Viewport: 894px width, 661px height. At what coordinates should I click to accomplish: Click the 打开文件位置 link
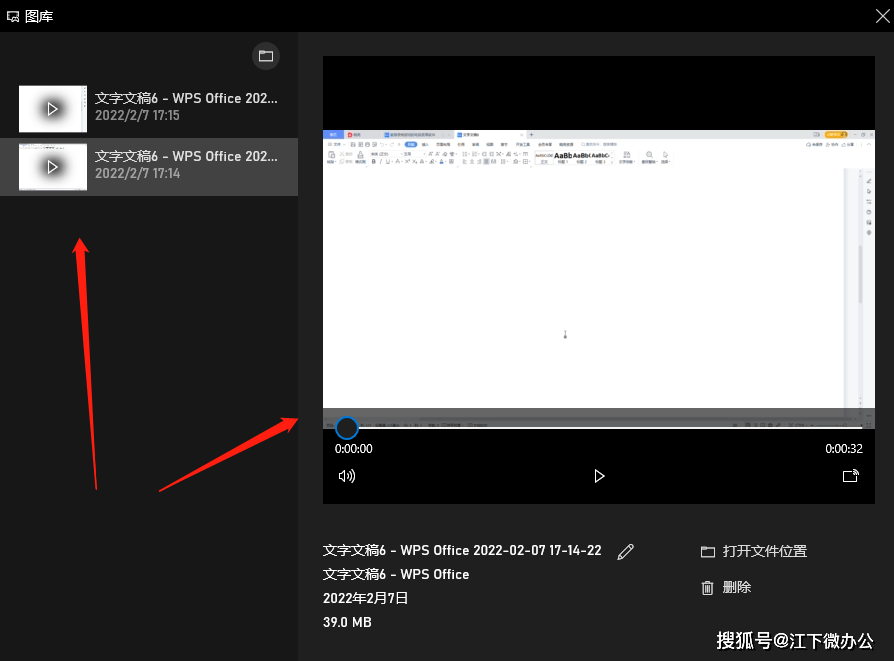(x=765, y=551)
